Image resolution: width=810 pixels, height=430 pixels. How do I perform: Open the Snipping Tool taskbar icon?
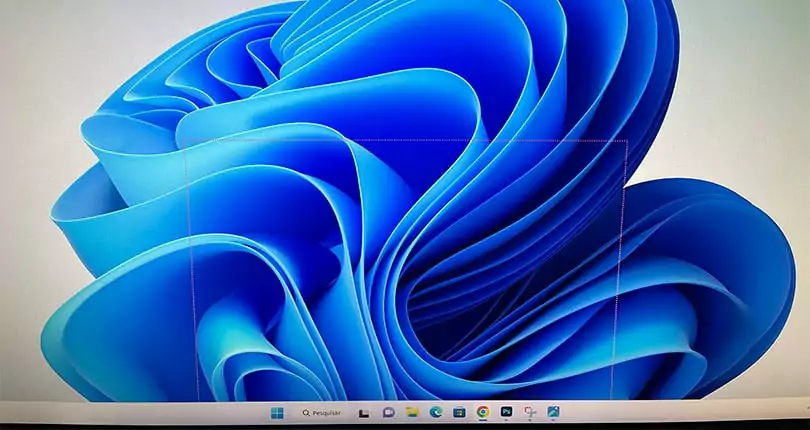tap(530, 411)
